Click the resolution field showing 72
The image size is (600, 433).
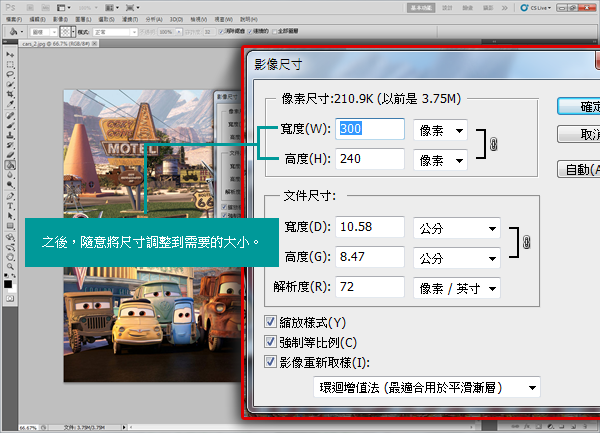(370, 286)
